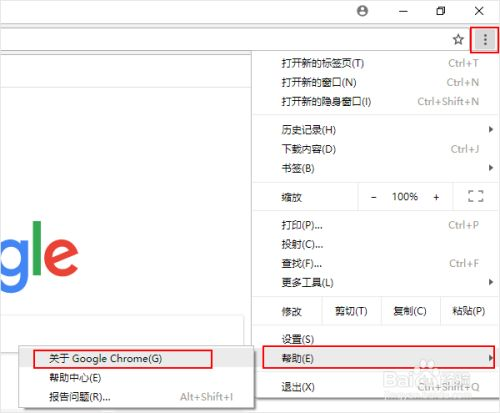
Task: Restore down the browser window
Action: pyautogui.click(x=441, y=11)
